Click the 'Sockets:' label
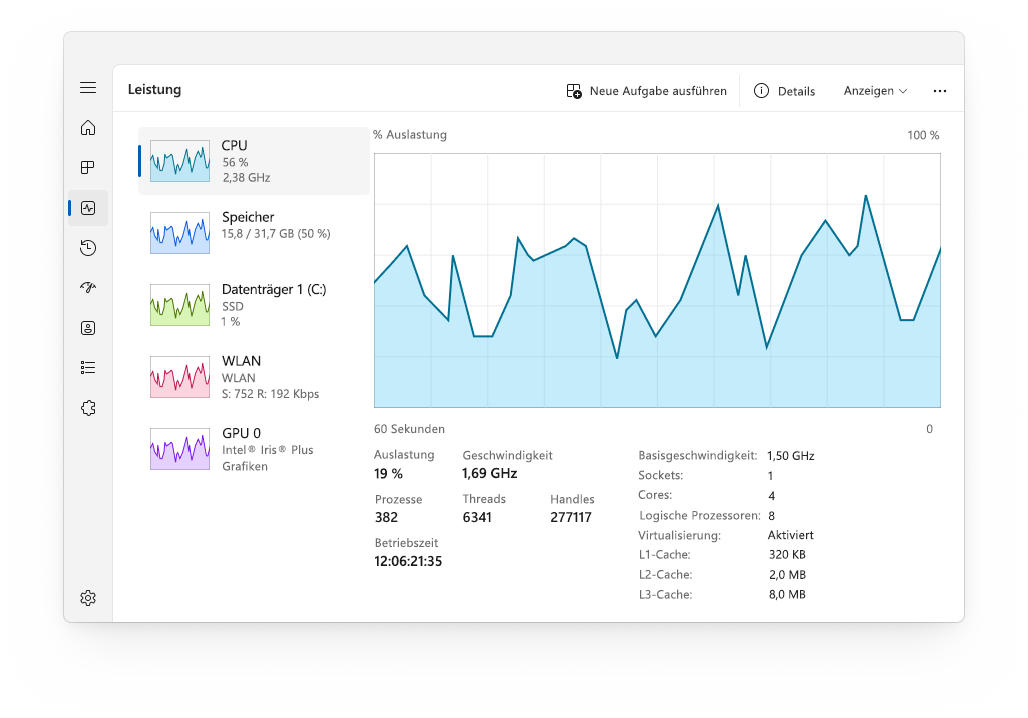Viewport: 1028px width, 718px height. point(660,475)
